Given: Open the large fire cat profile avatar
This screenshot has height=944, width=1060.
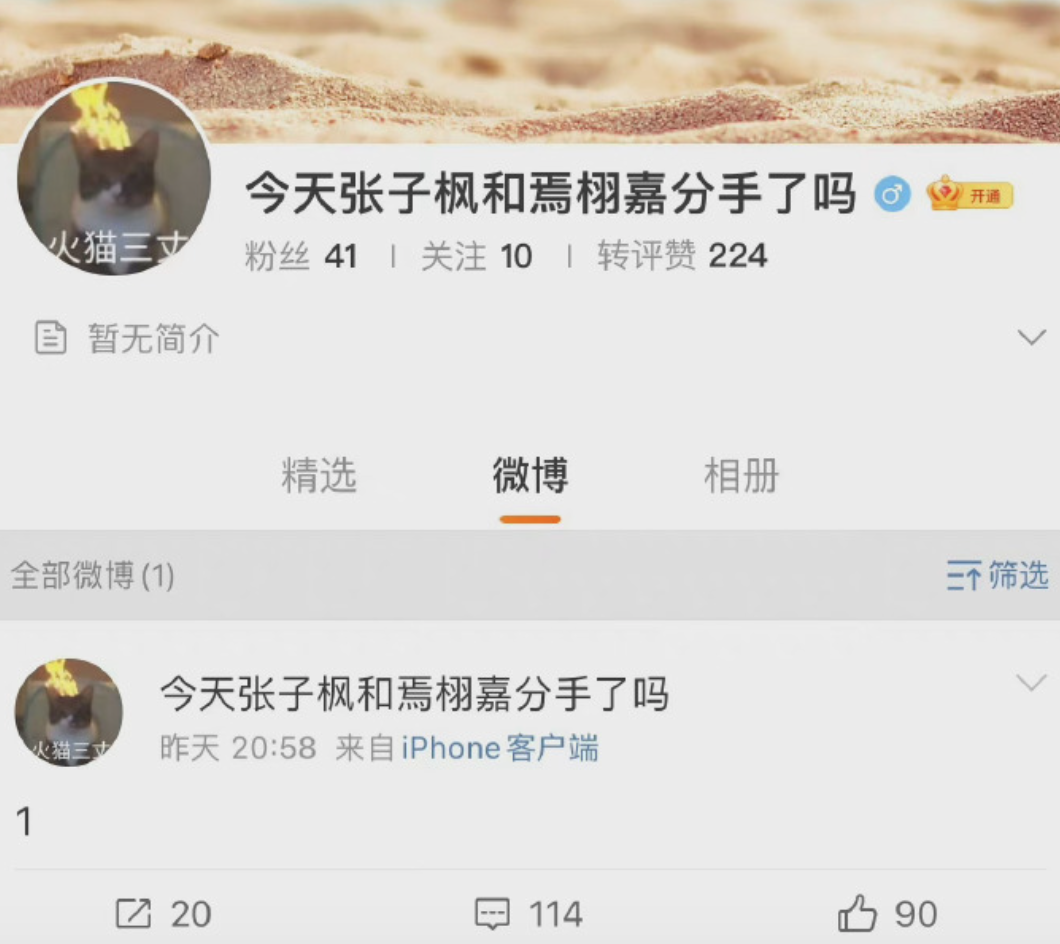Looking at the screenshot, I should click(114, 177).
